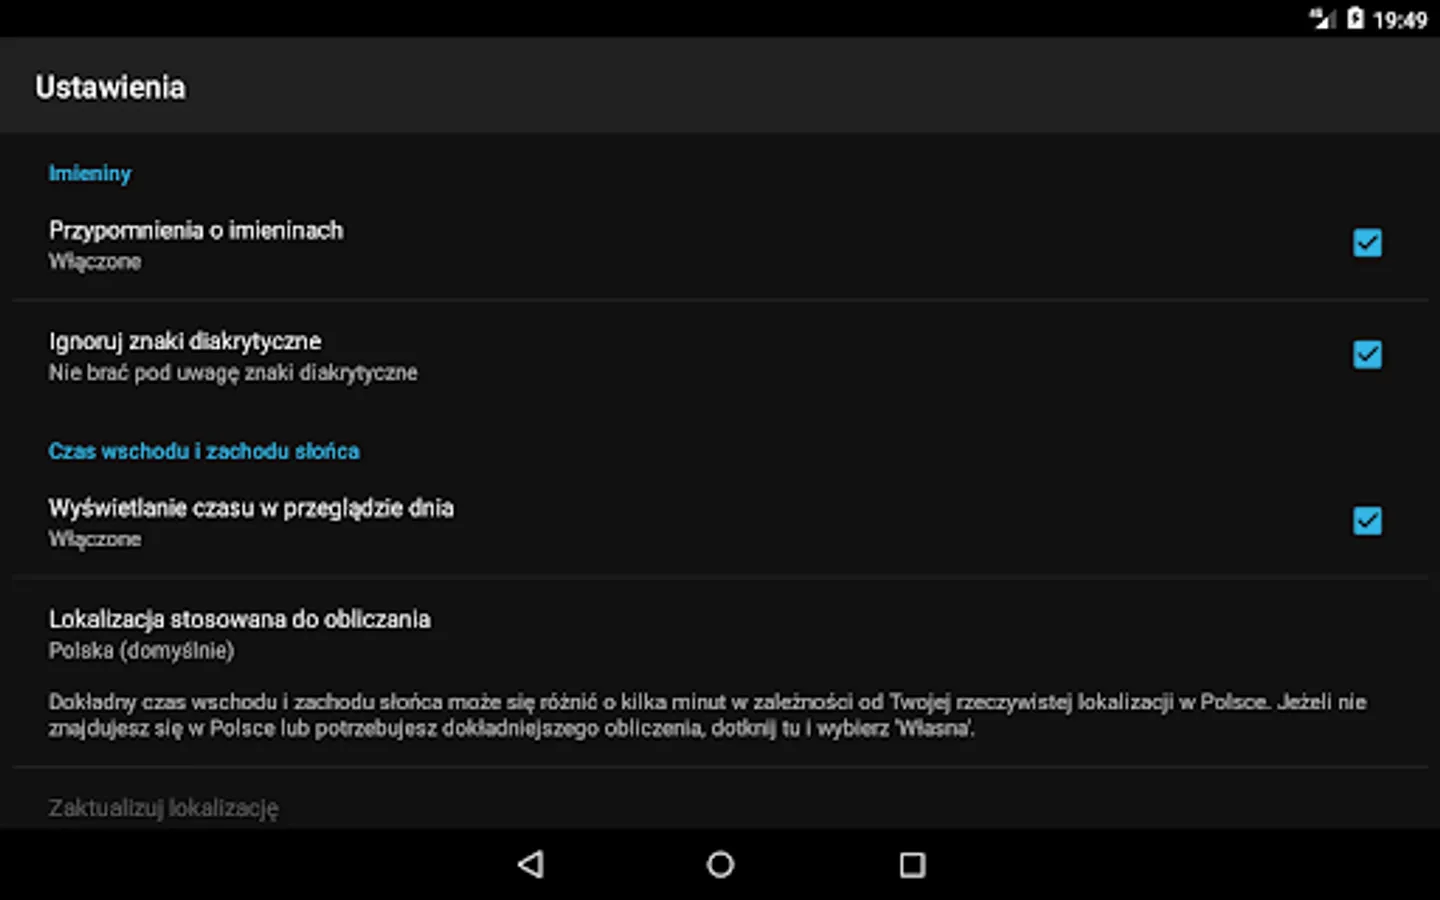Image resolution: width=1440 pixels, height=900 pixels.
Task: Tap the signal strength icon in the status bar
Action: tap(1324, 19)
